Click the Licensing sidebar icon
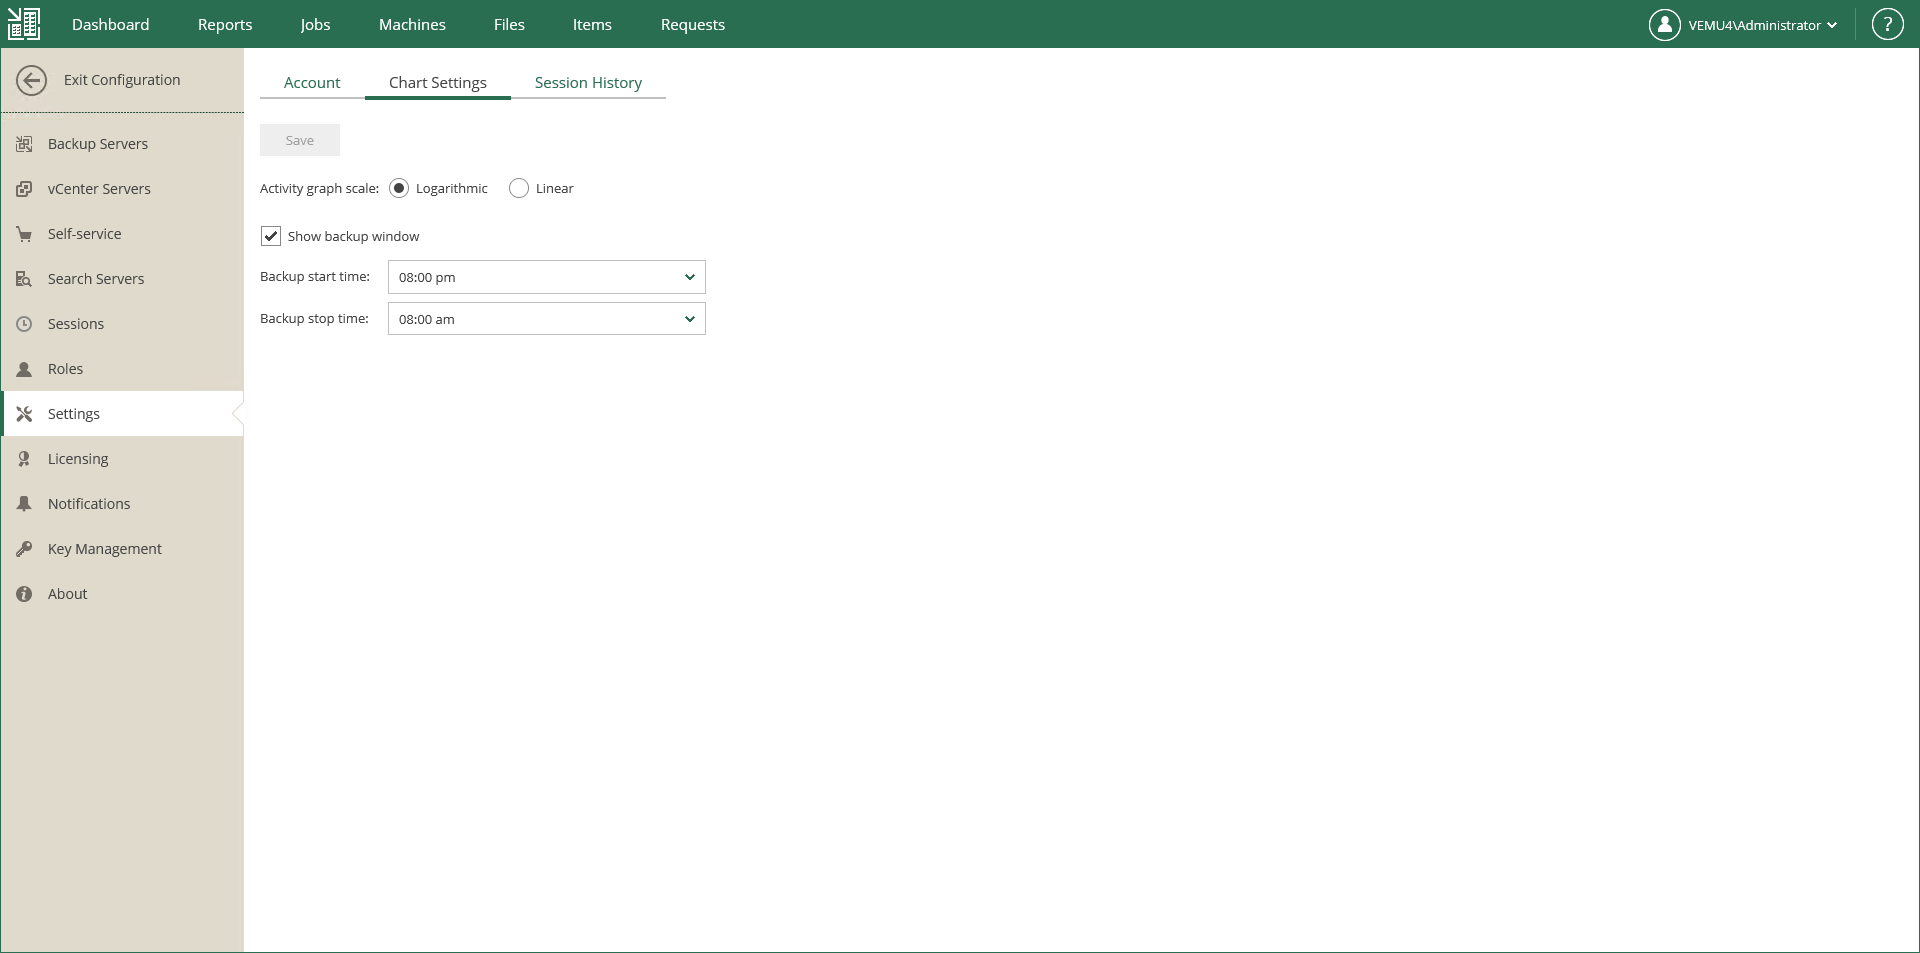The height and width of the screenshot is (953, 1920). pos(24,459)
